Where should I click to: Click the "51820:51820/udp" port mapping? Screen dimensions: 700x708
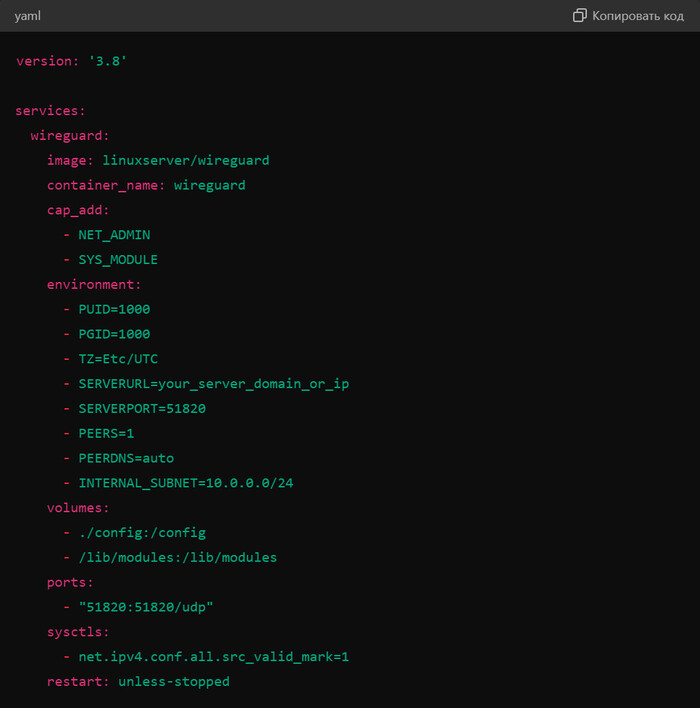pyautogui.click(x=146, y=607)
